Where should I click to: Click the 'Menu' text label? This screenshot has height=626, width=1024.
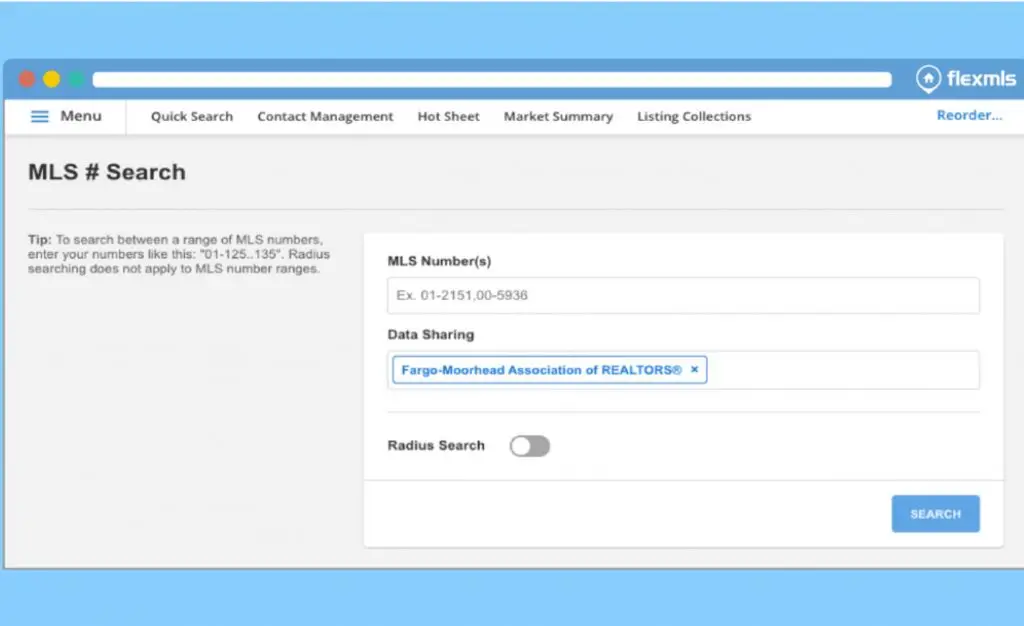81,116
